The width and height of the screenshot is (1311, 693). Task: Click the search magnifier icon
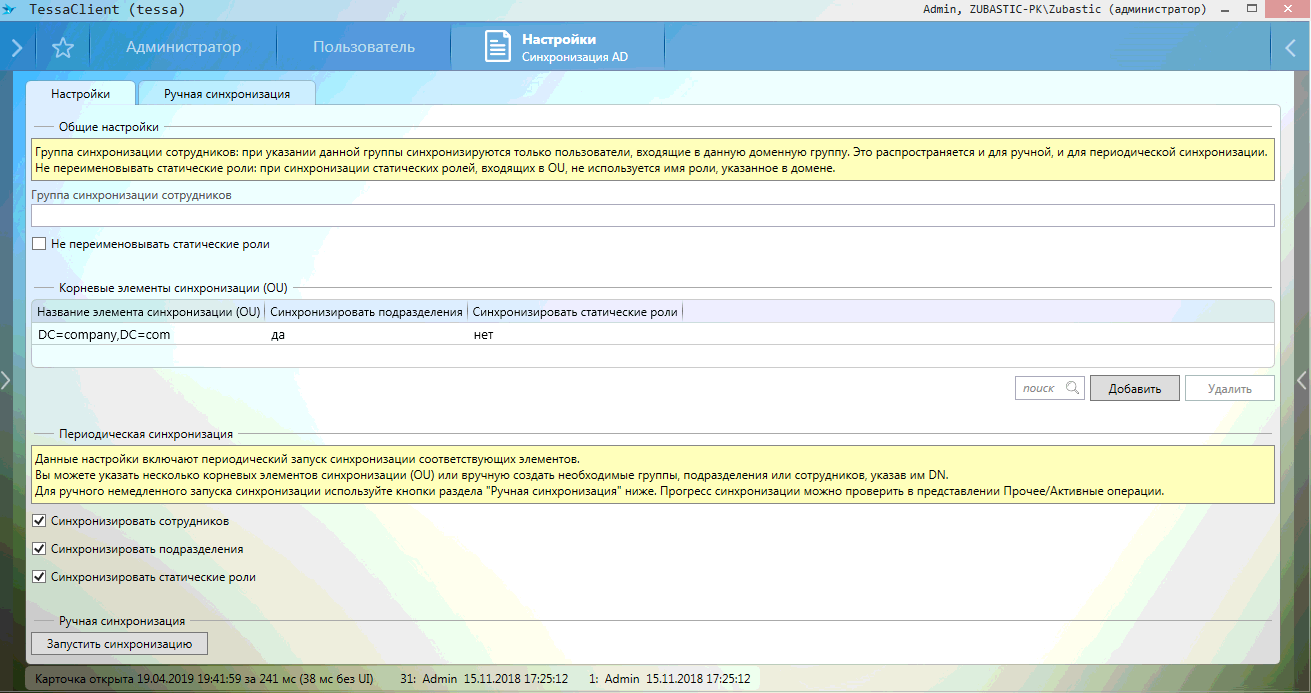coord(1072,388)
